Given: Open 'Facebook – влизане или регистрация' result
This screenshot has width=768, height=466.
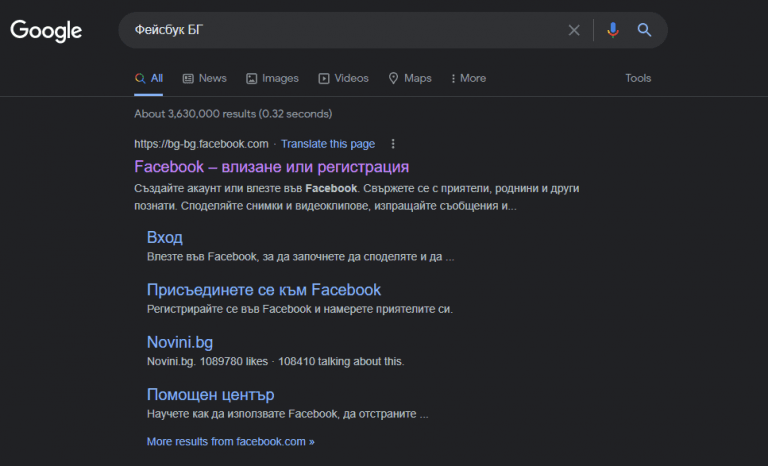Looking at the screenshot, I should click(271, 166).
